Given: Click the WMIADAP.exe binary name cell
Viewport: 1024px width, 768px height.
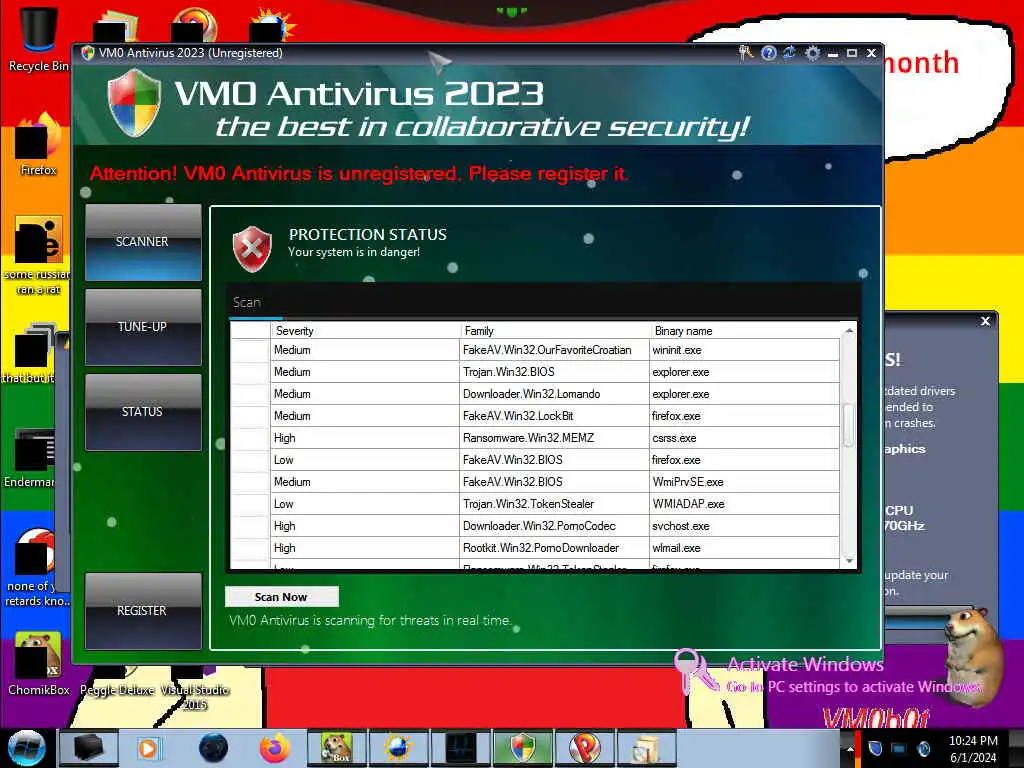Looking at the screenshot, I should pyautogui.click(x=744, y=504).
